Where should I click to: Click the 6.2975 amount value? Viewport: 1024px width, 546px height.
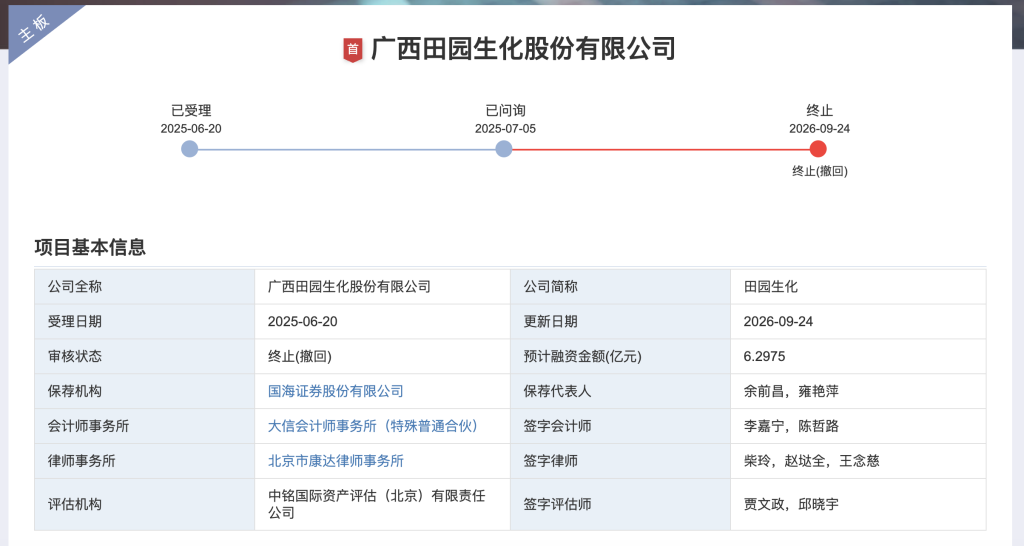[764, 357]
